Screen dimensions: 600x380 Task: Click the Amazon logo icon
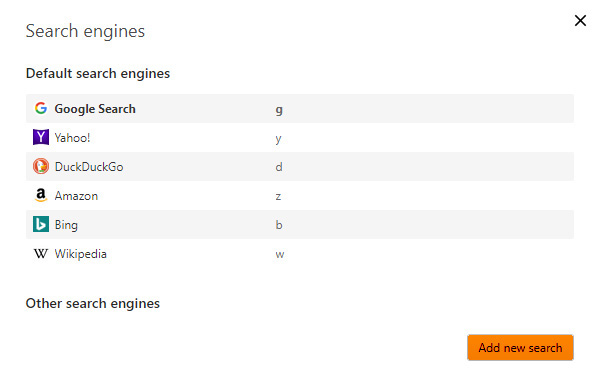pos(41,195)
